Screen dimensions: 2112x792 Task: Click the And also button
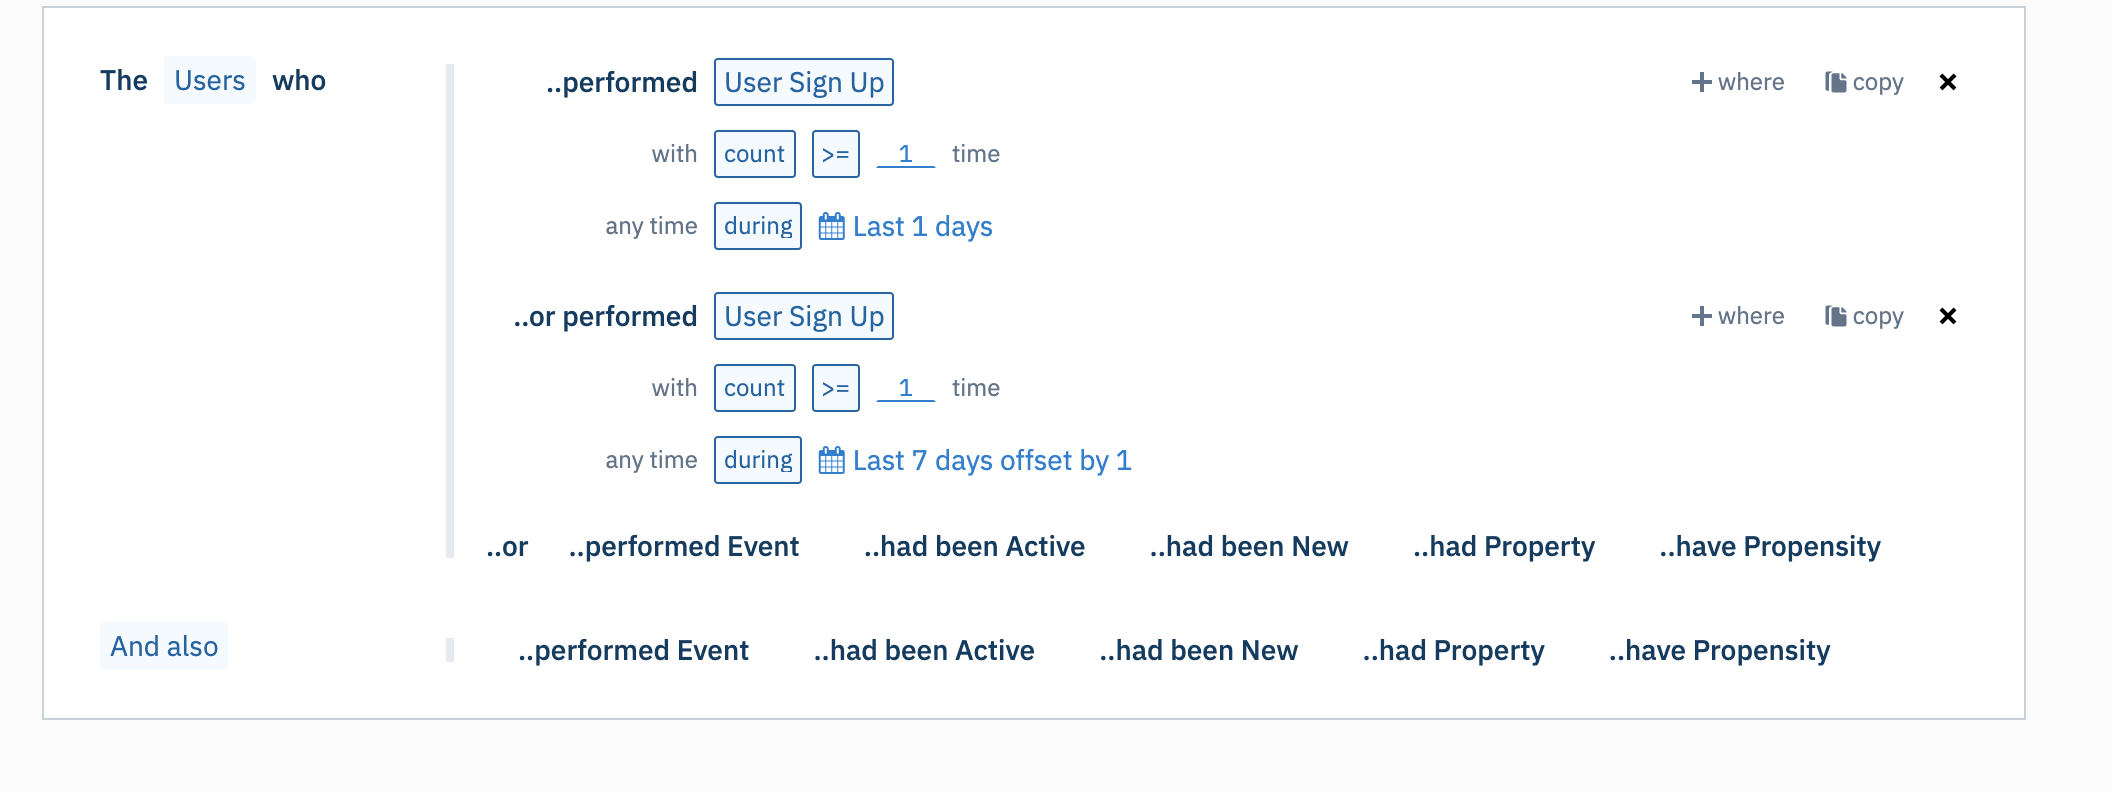(164, 646)
